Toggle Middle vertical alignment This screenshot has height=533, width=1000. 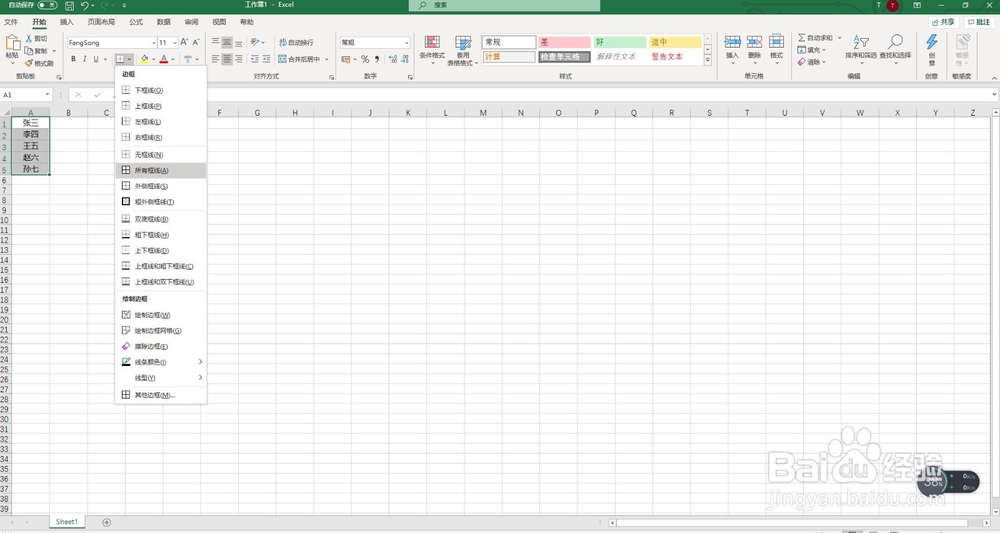click(x=227, y=42)
